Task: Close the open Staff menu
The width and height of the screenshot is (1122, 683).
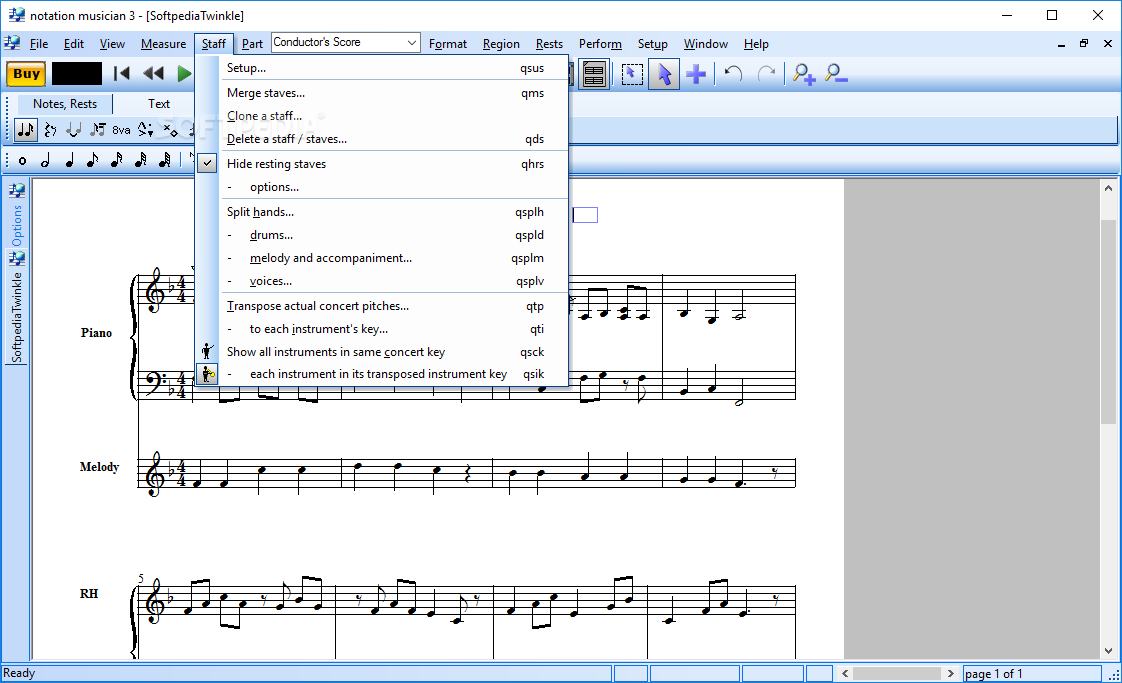Action: [x=213, y=44]
